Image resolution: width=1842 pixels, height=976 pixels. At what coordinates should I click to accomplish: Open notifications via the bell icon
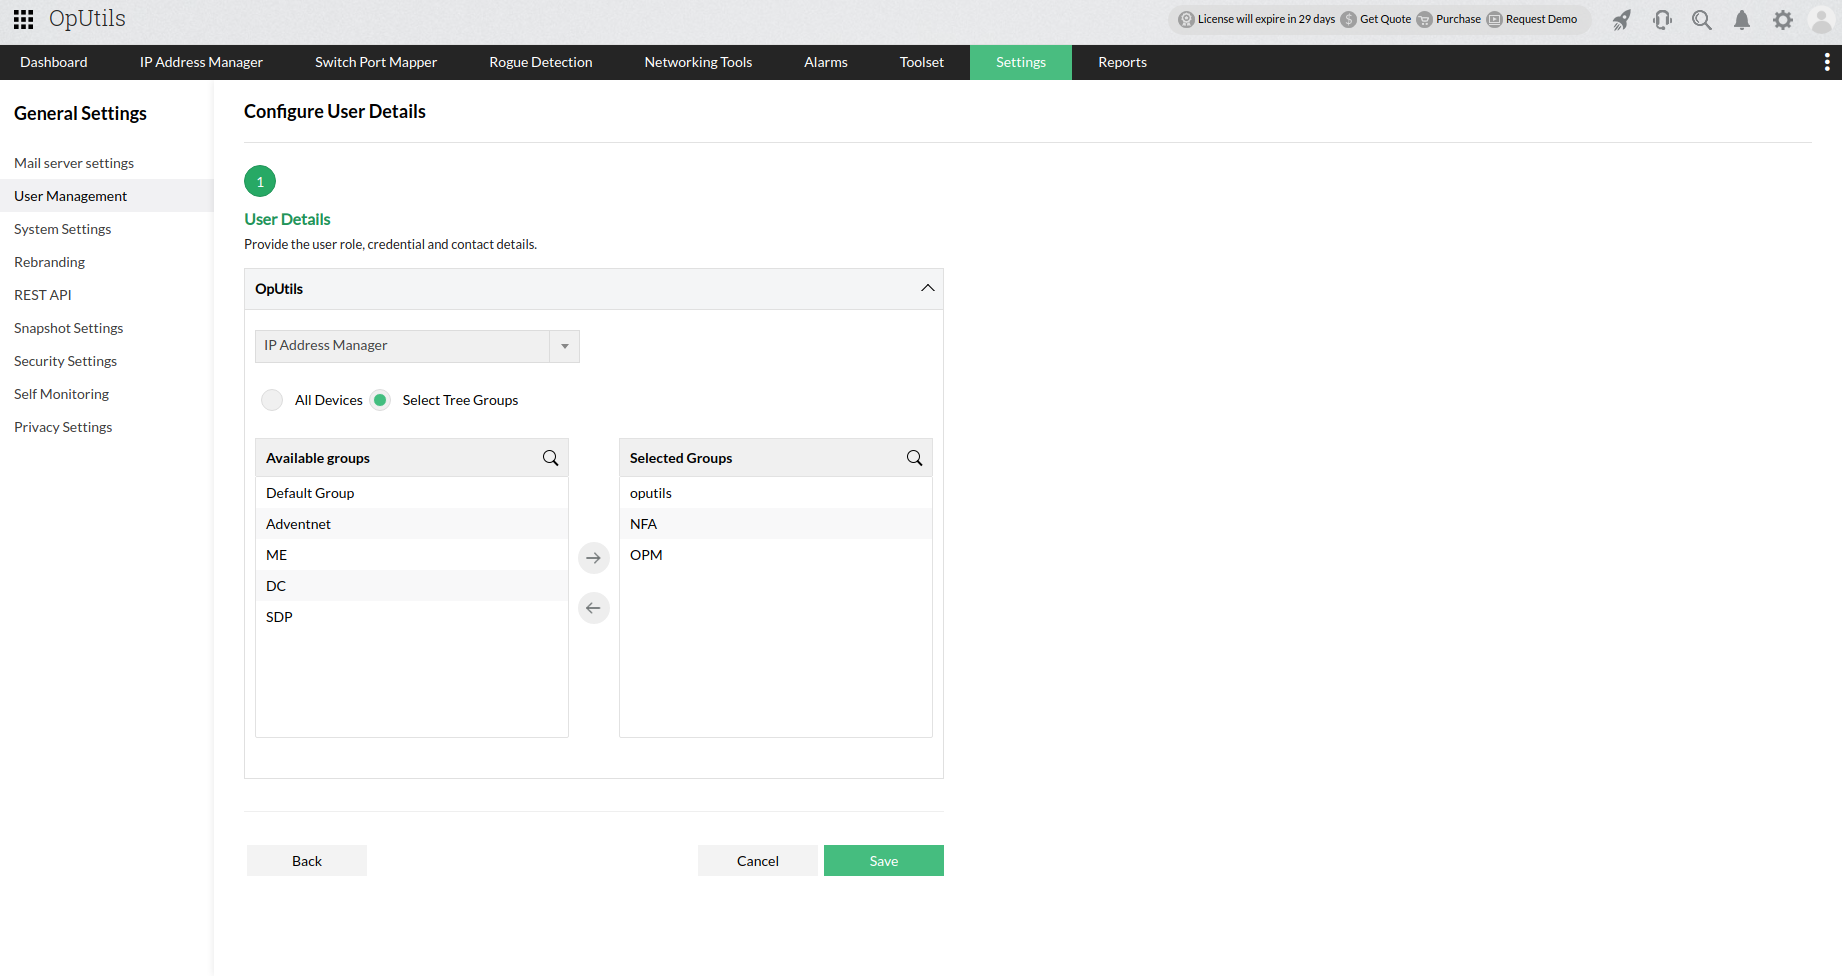pos(1742,19)
